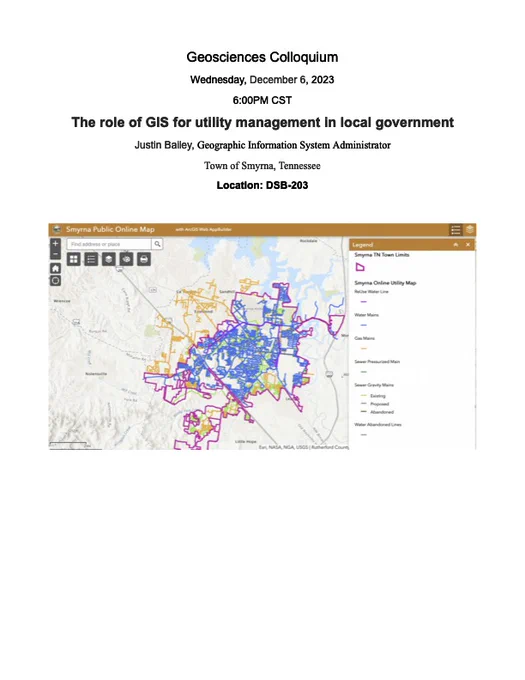525x680 pixels.
Task: Open the widget left of print icon
Action: click(x=126, y=259)
